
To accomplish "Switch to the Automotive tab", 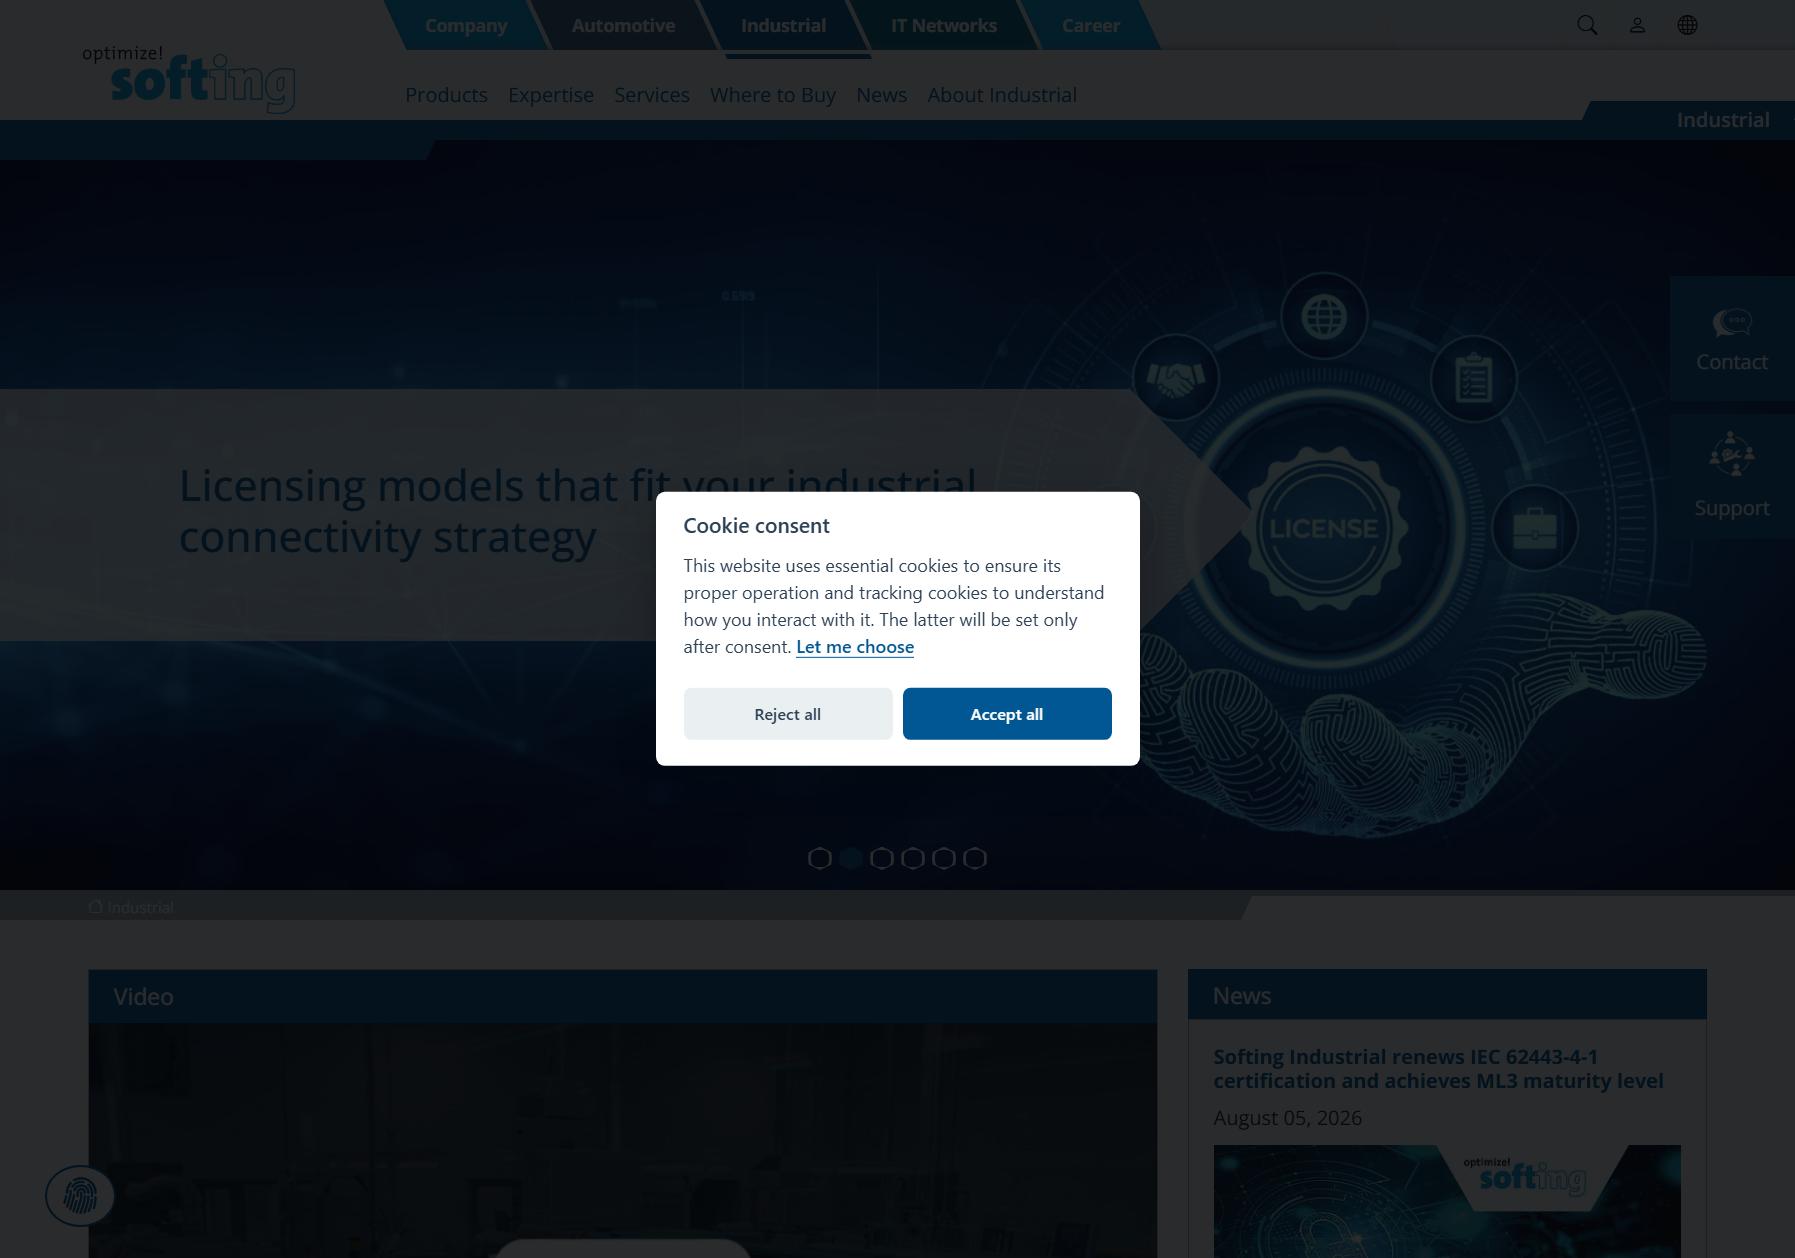I will [x=623, y=25].
